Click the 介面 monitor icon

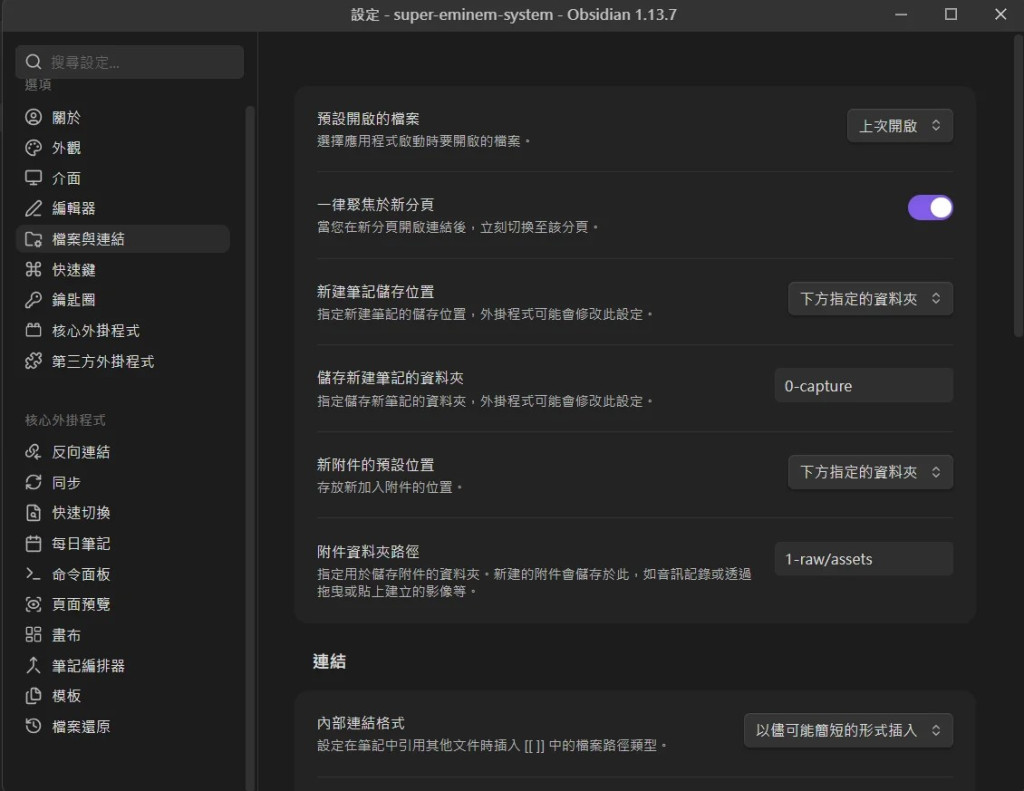[x=33, y=178]
